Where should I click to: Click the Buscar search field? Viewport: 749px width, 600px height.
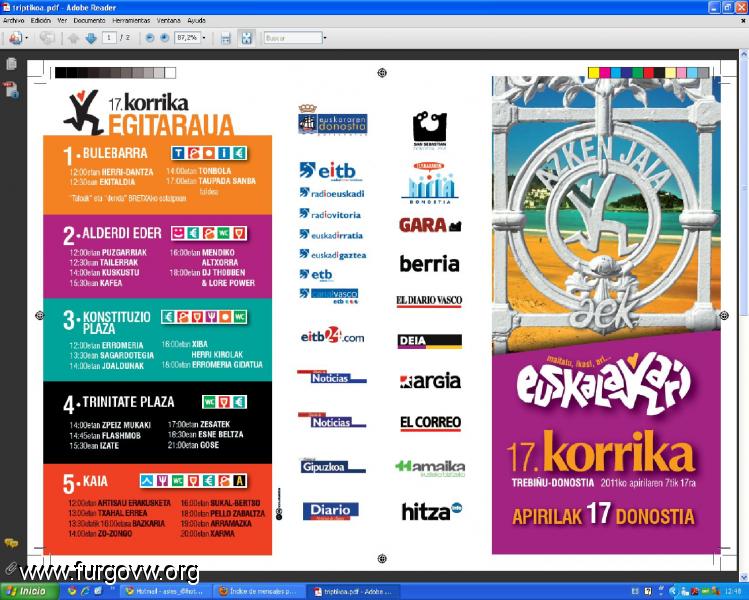(293, 38)
